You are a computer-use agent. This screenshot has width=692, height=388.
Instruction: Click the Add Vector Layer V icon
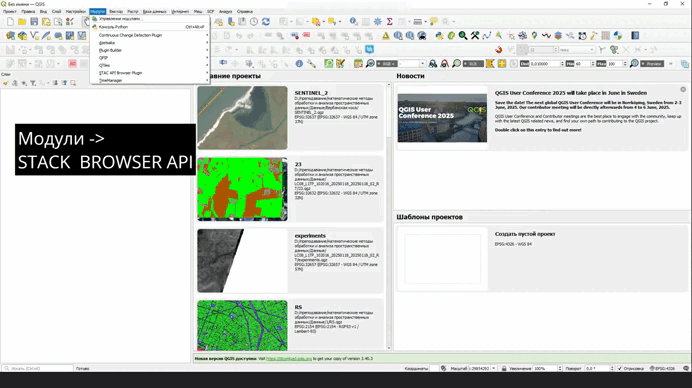[x=34, y=36]
